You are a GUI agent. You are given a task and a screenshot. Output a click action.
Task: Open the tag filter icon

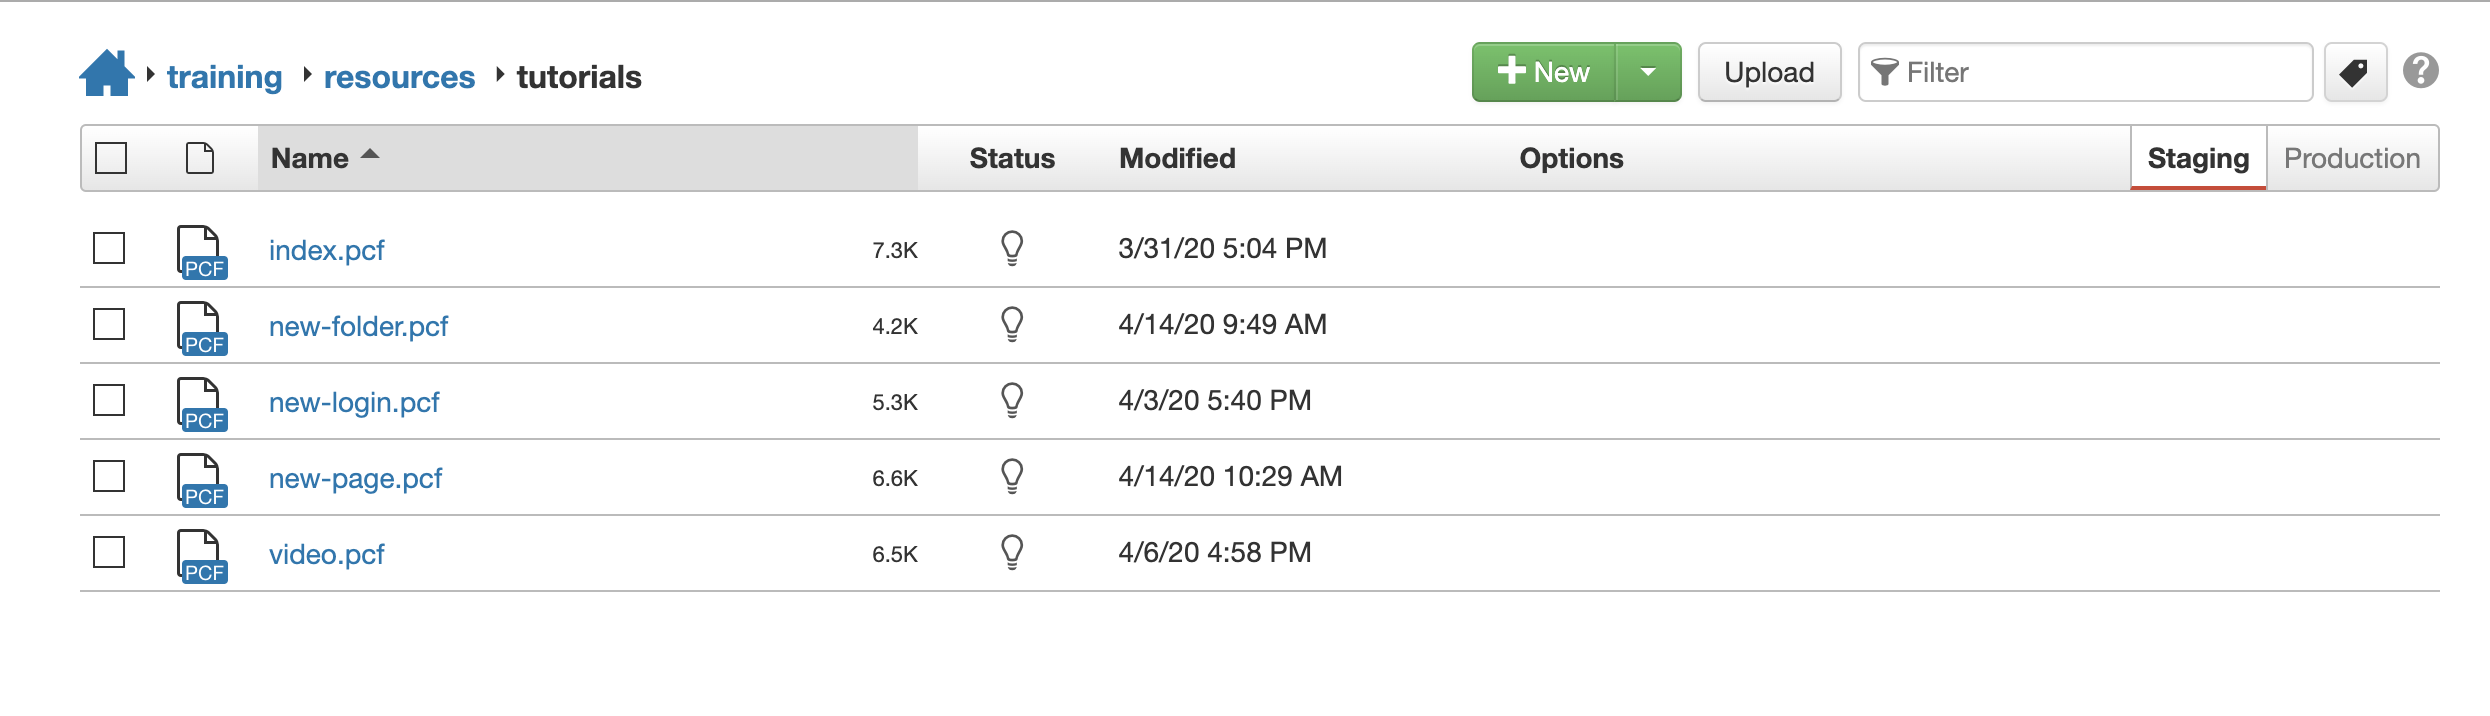(2355, 72)
